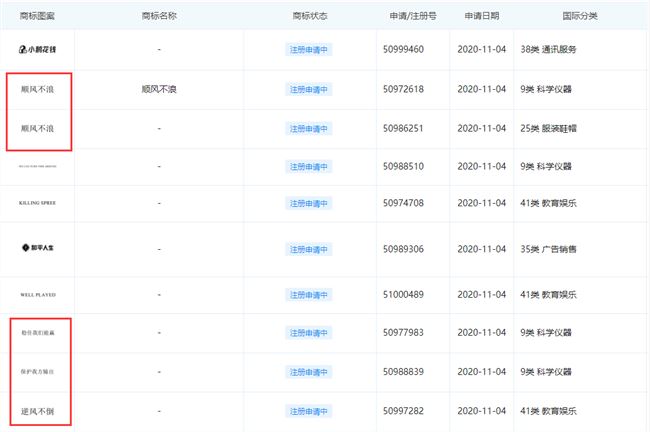The width and height of the screenshot is (650, 432).
Task: Open the 顺风不浪 trademark image in row 50972618
Action: 37,89
